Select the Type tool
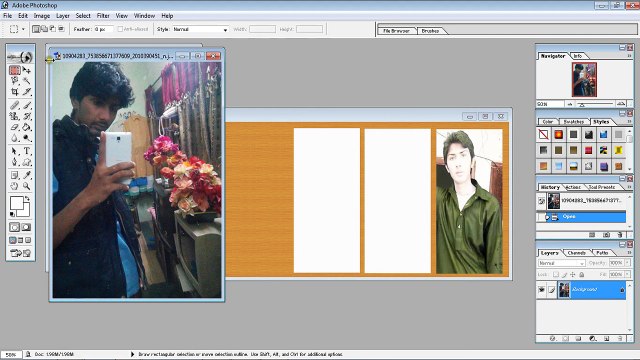This screenshot has width=640, height=360. pos(27,151)
